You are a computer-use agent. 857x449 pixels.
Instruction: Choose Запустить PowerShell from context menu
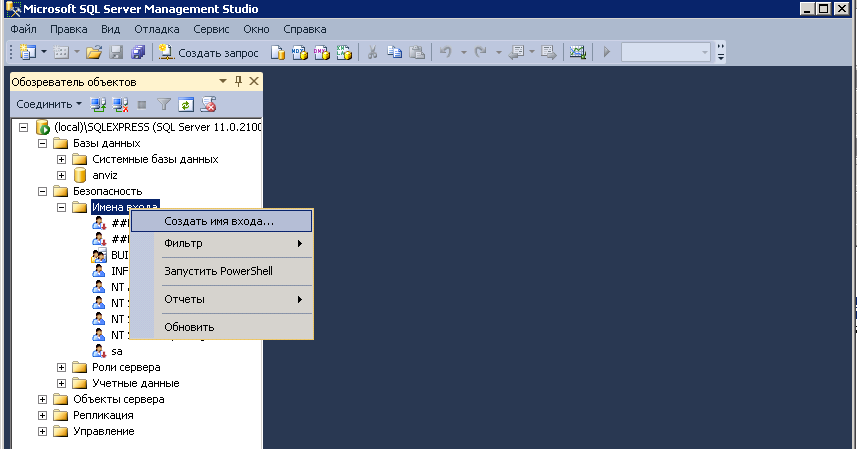point(221,271)
